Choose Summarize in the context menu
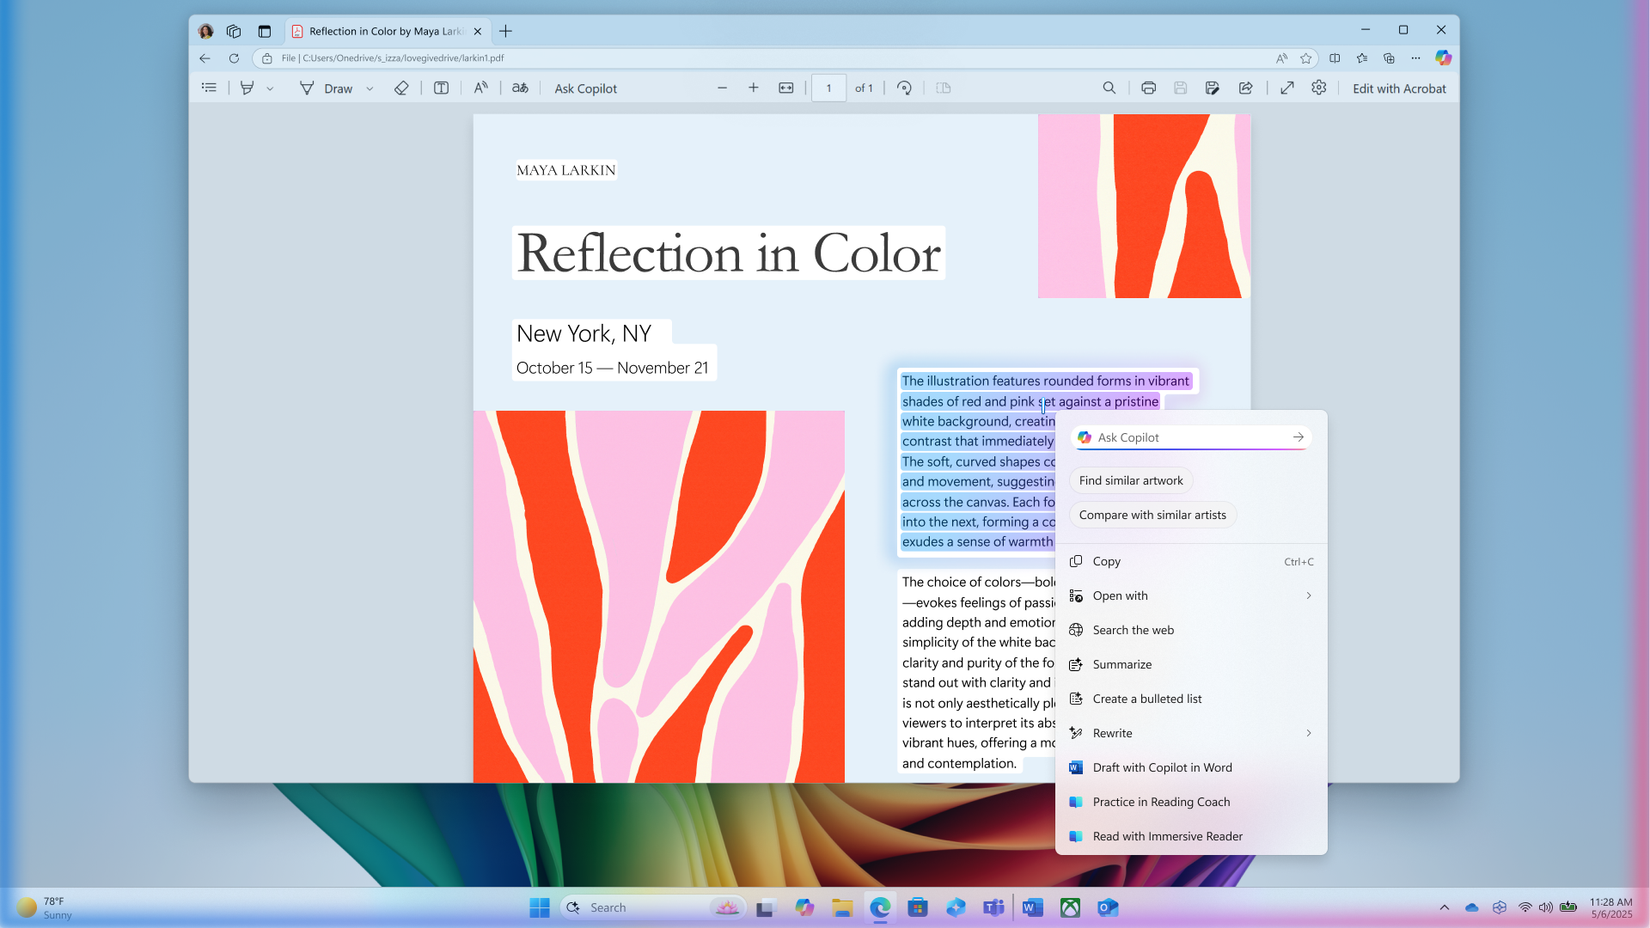This screenshot has height=928, width=1650. pos(1191,665)
